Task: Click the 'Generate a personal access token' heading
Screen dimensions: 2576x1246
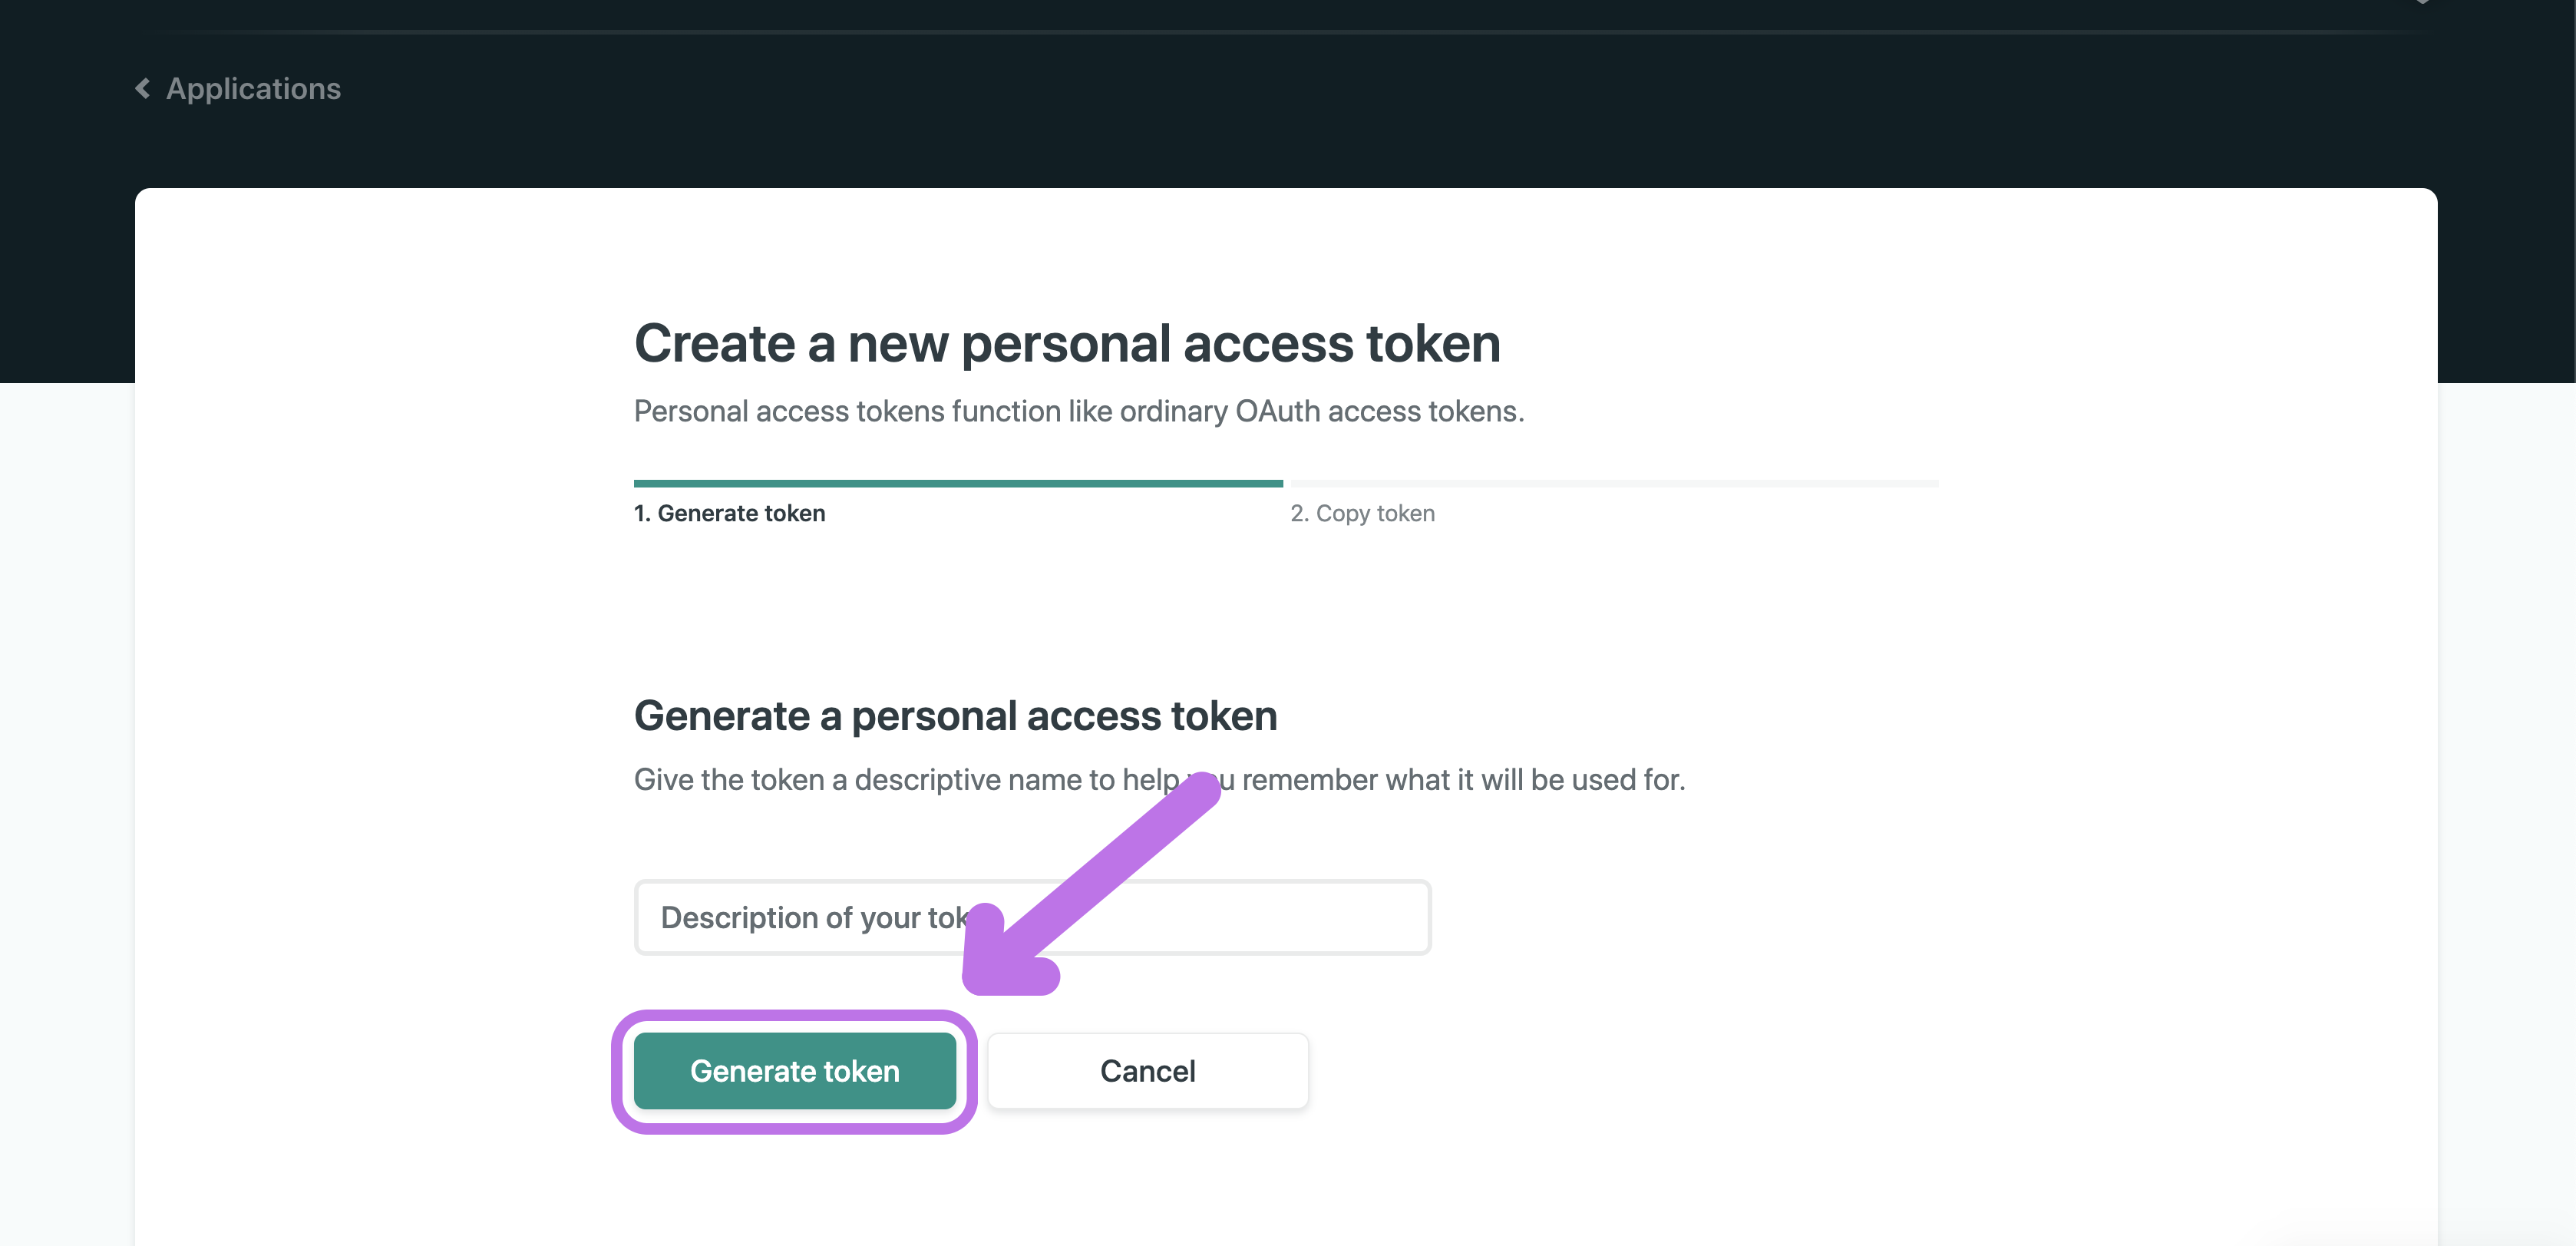Action: pyautogui.click(x=955, y=716)
